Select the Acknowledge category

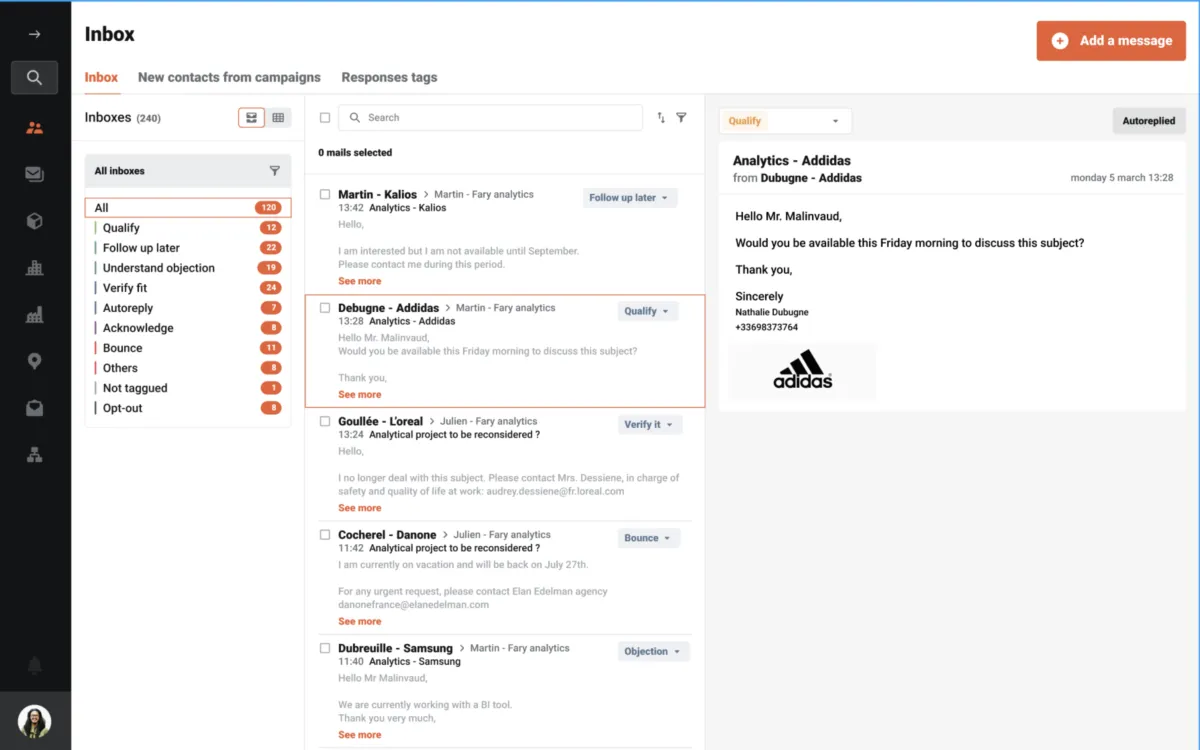[188, 328]
